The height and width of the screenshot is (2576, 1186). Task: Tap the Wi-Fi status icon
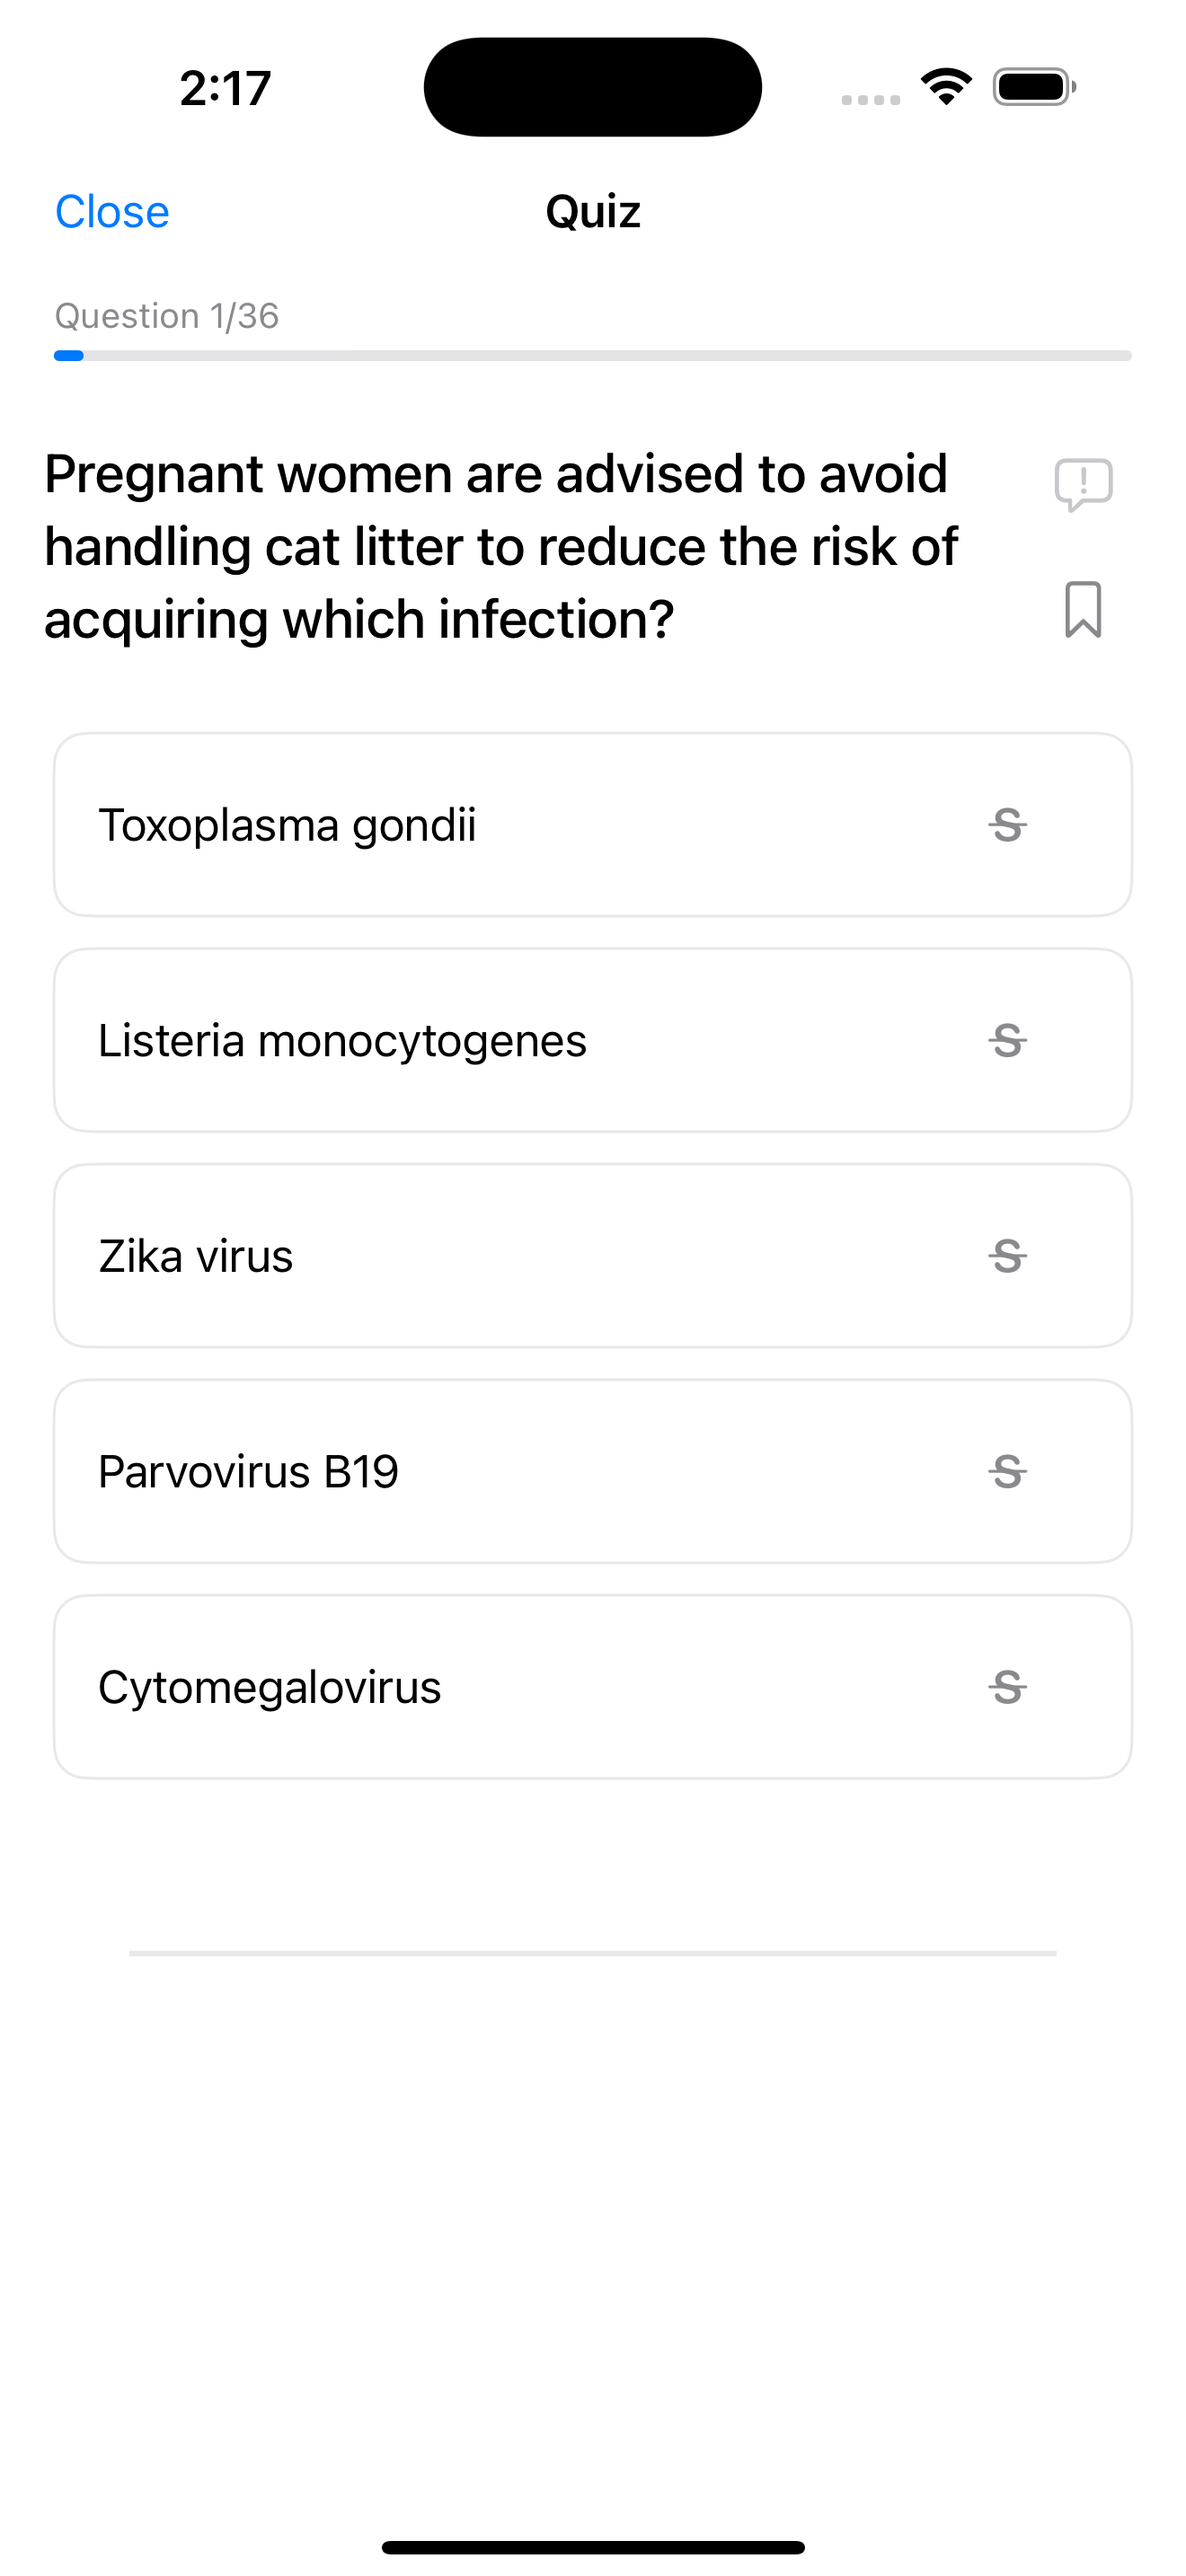946,87
